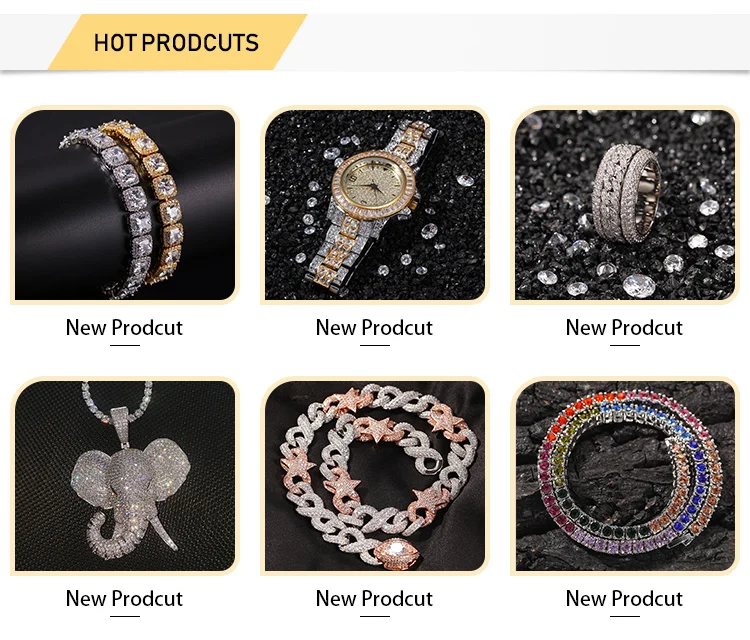Open the elephant pendant necklace image

tap(125, 476)
